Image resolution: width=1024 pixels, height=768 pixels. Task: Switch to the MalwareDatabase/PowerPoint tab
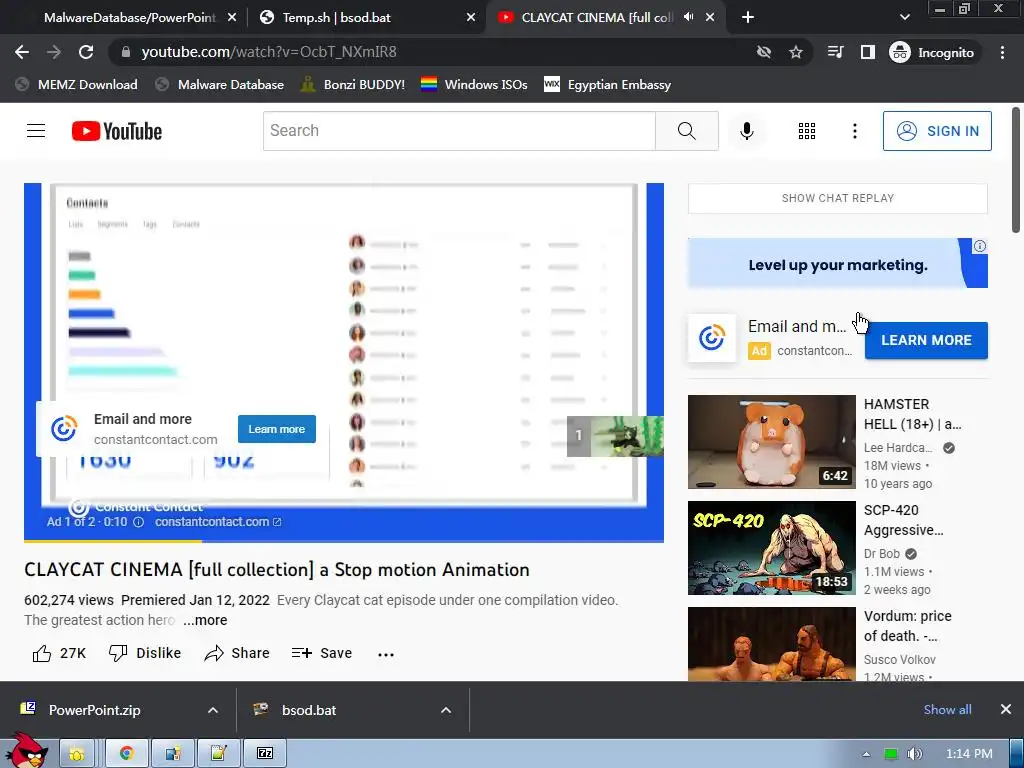[129, 18]
